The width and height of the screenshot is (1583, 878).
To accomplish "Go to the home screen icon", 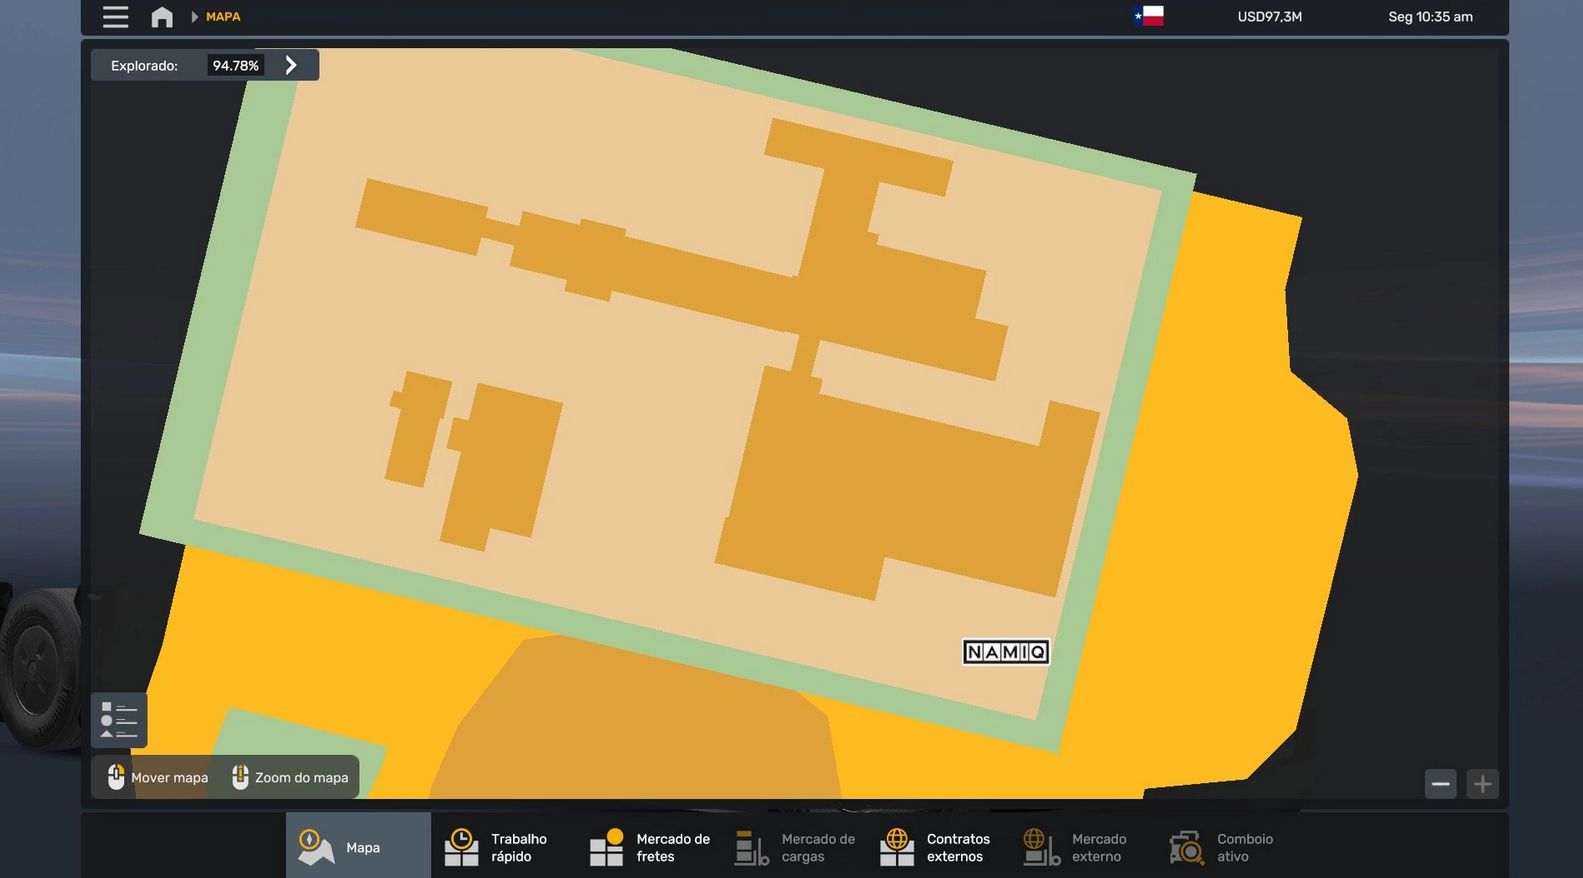I will [x=162, y=17].
